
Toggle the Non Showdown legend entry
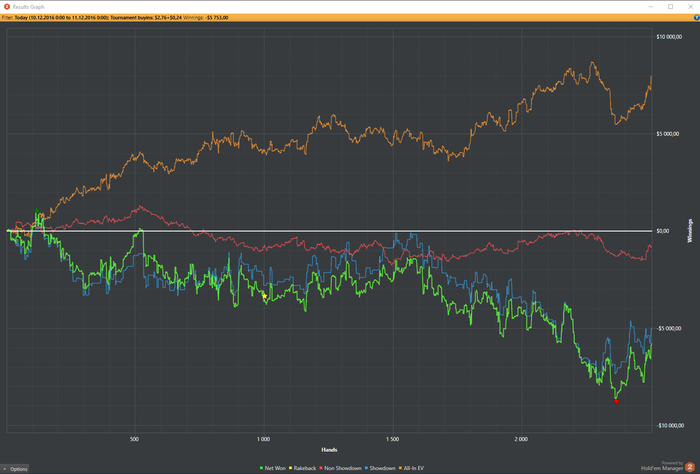pos(341,468)
